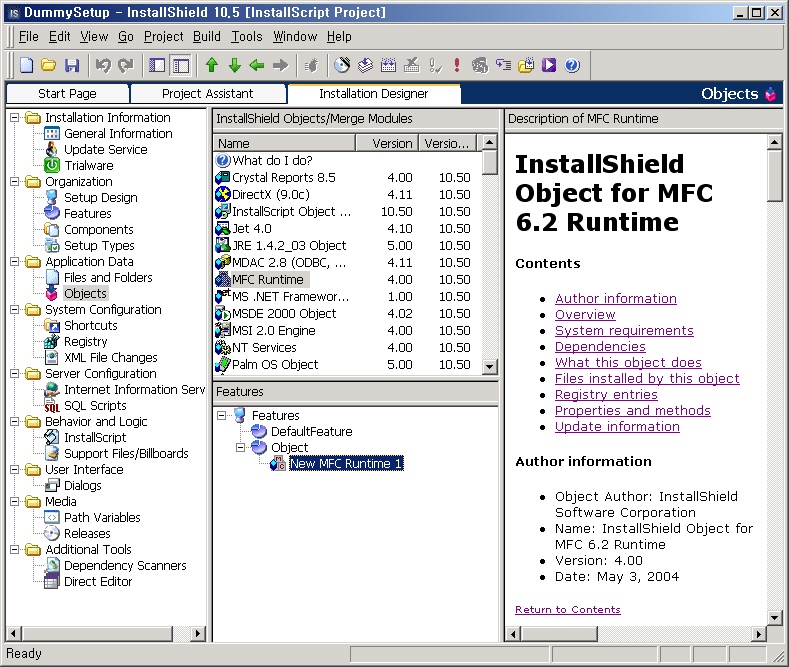Click the InstallScript icon in tree
Image resolution: width=789 pixels, height=667 pixels.
coord(52,438)
